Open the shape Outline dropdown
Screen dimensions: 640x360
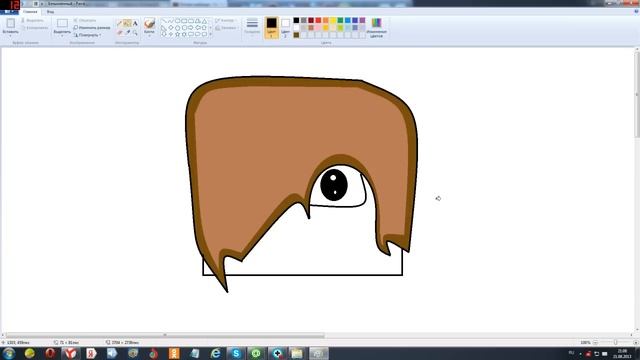point(226,20)
